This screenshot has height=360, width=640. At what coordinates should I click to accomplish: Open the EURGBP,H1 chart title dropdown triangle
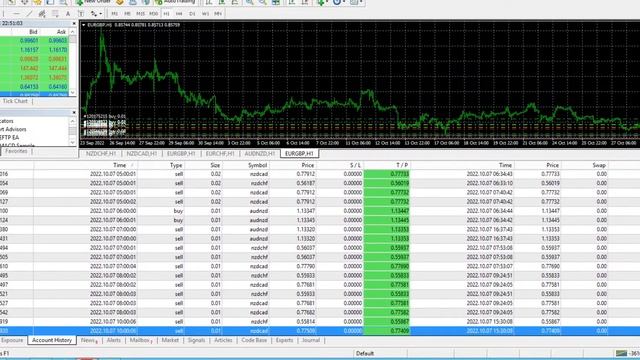[x=83, y=25]
